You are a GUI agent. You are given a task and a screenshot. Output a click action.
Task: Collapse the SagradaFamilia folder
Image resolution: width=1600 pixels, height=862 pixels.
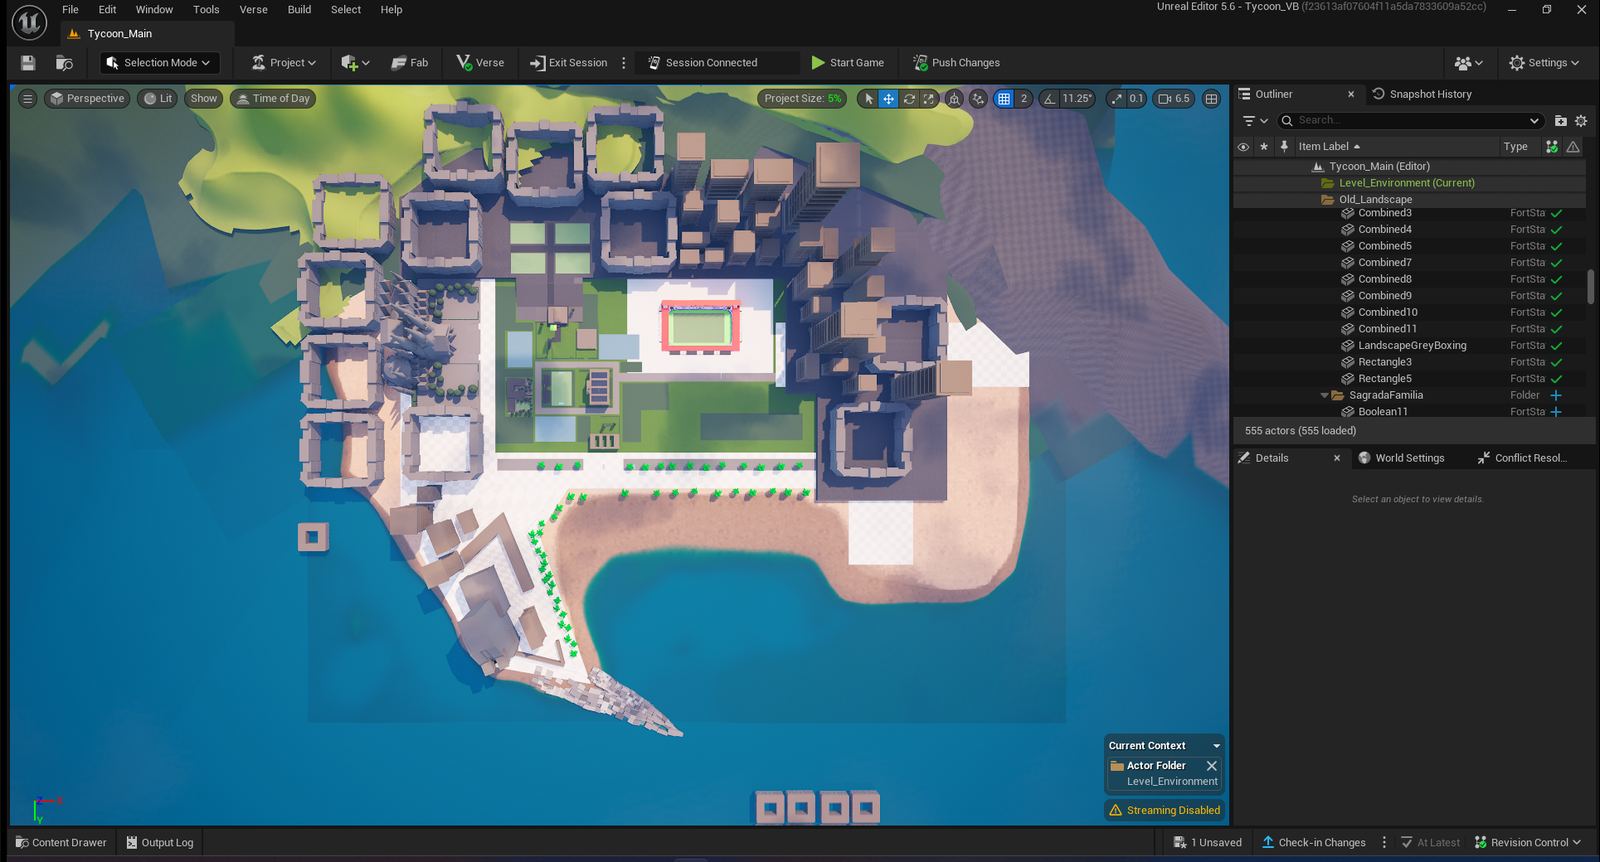pos(1325,396)
